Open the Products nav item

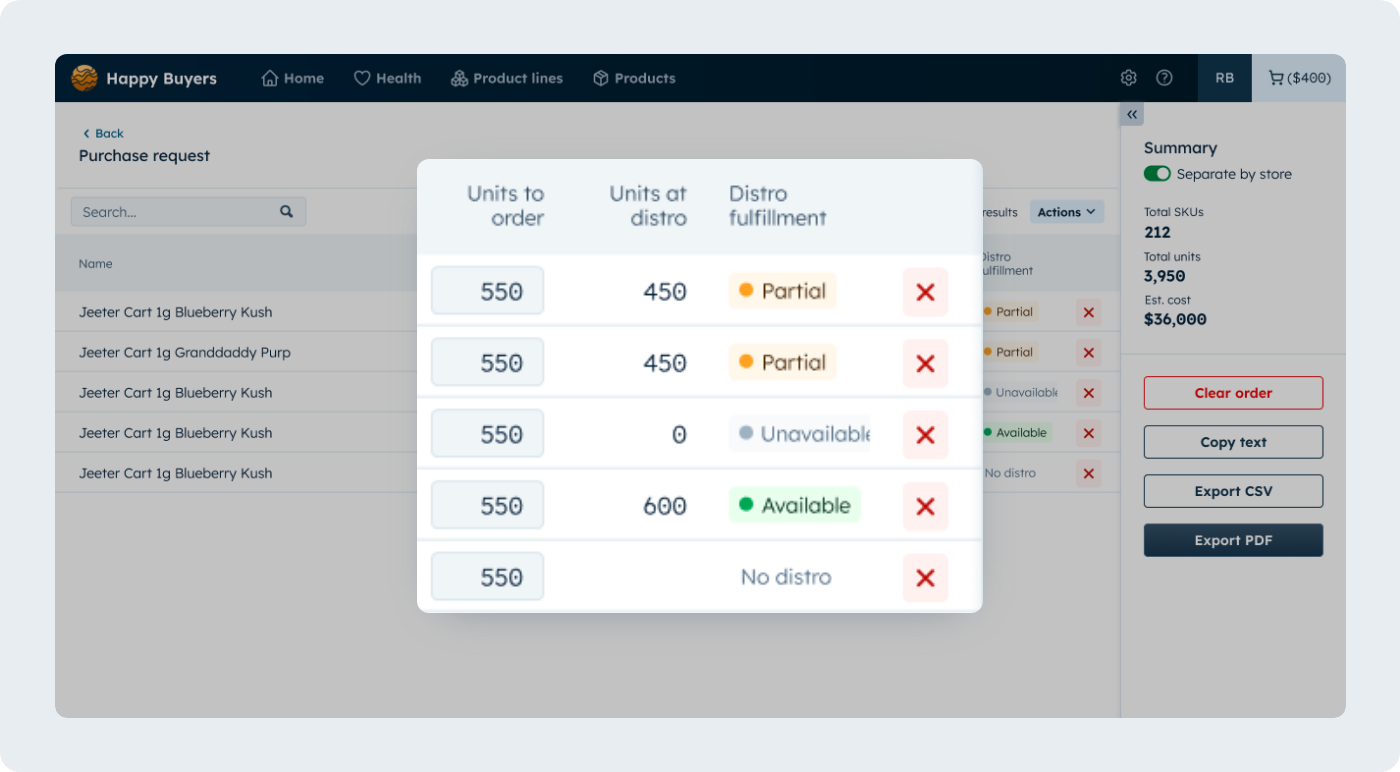(634, 78)
